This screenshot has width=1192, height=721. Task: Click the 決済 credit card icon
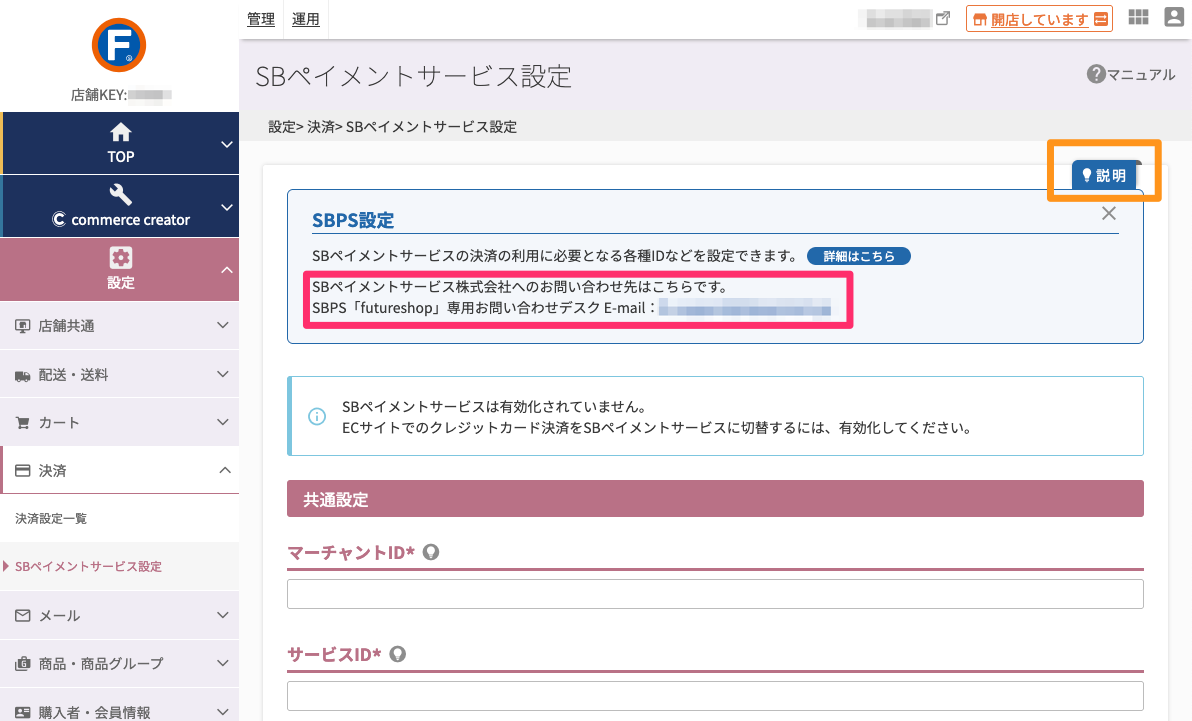(x=23, y=471)
